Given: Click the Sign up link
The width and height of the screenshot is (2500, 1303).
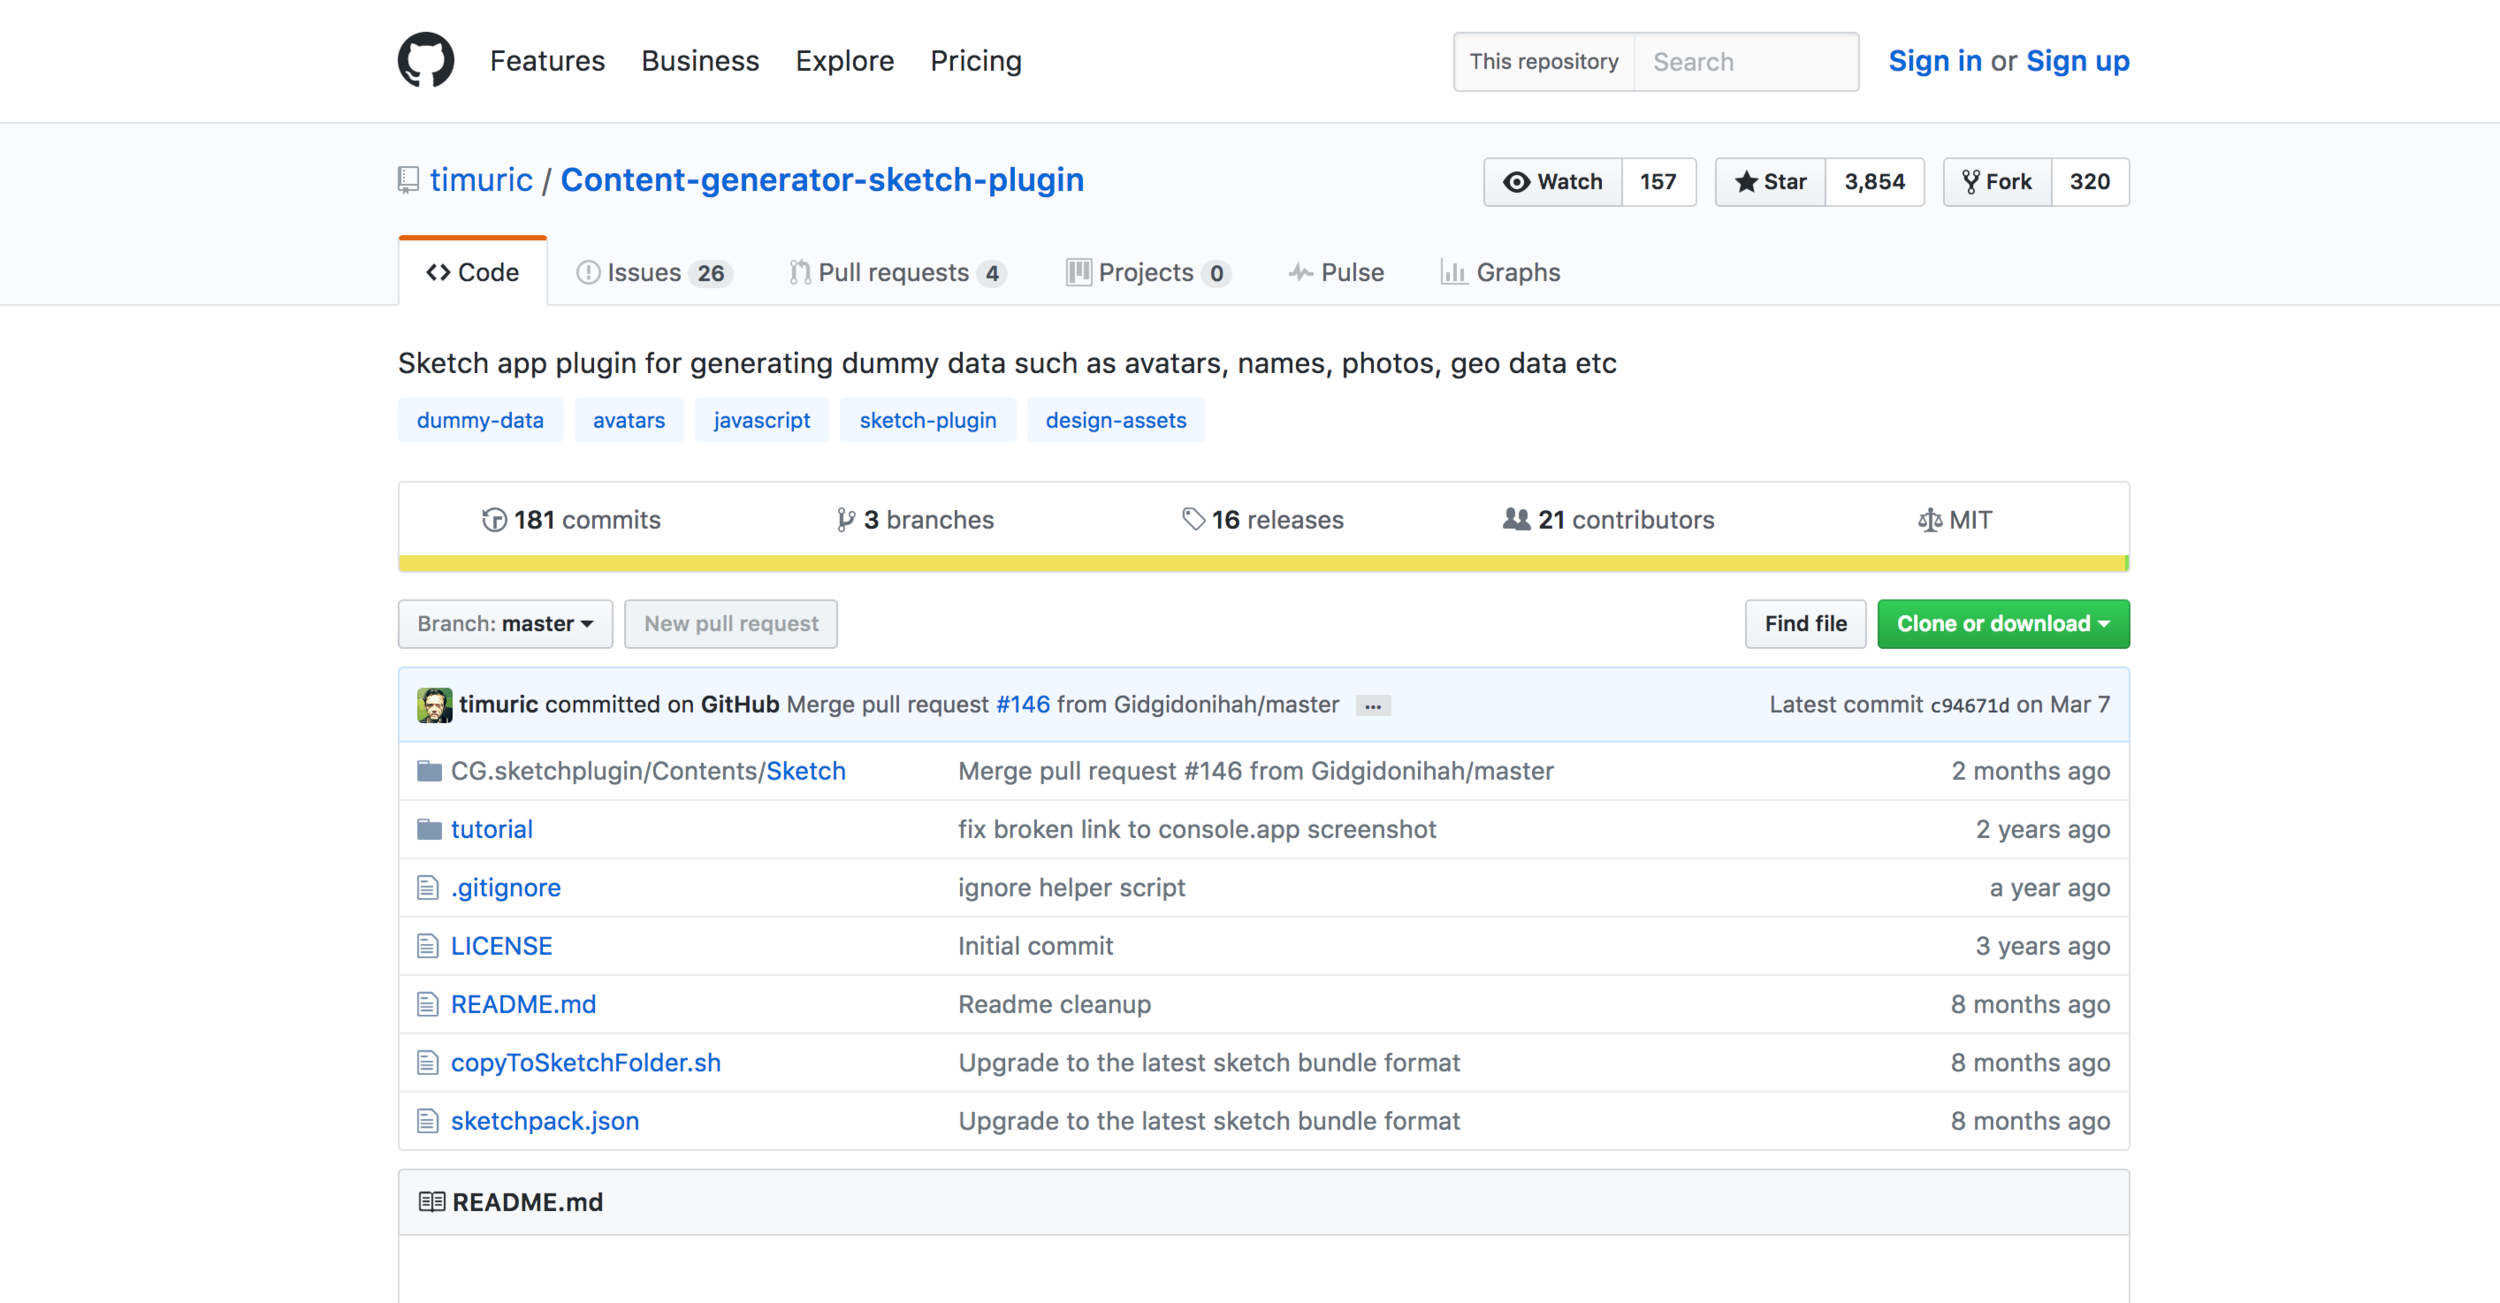Looking at the screenshot, I should [x=2078, y=61].
